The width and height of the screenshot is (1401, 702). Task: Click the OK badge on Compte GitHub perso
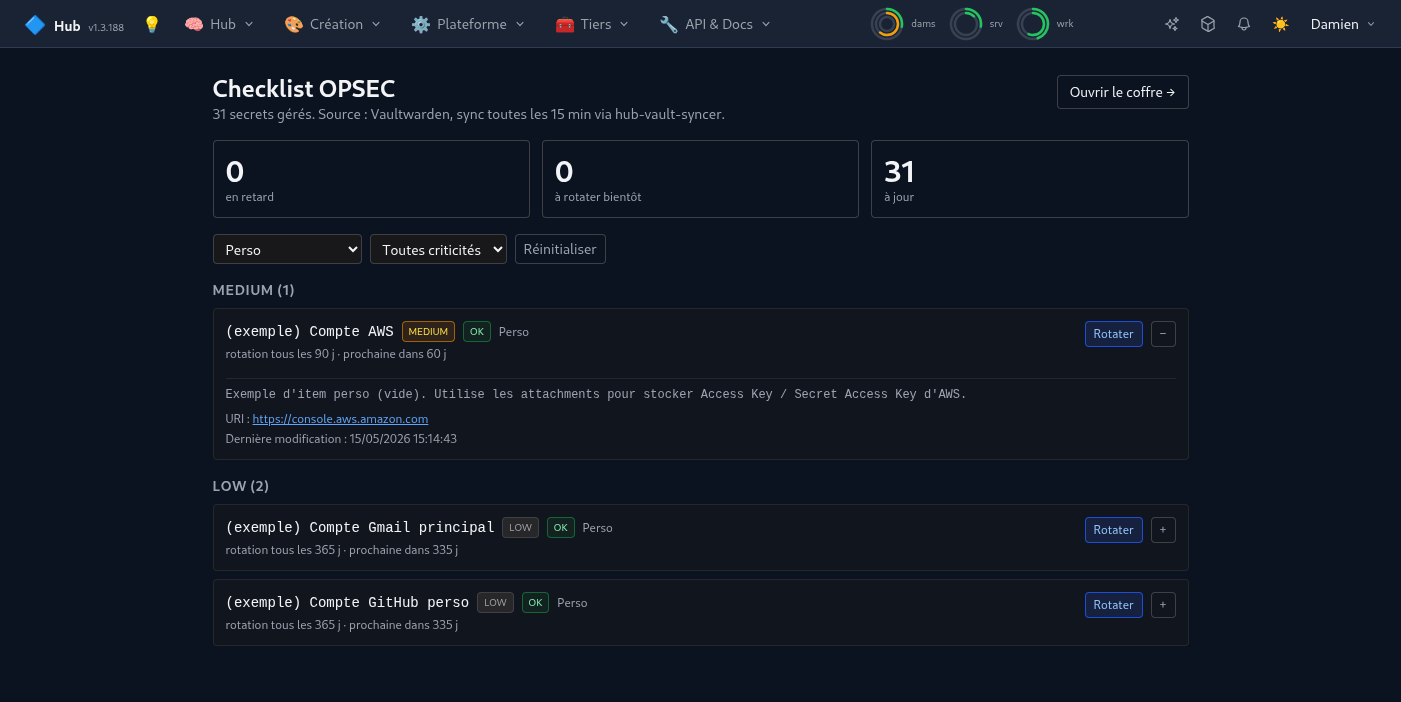[535, 602]
